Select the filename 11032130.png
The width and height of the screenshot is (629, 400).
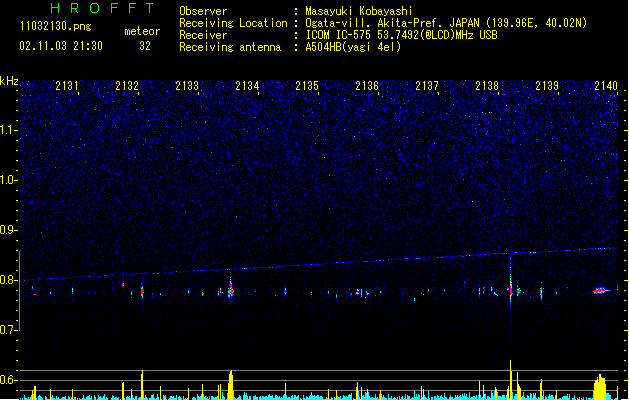(55, 26)
